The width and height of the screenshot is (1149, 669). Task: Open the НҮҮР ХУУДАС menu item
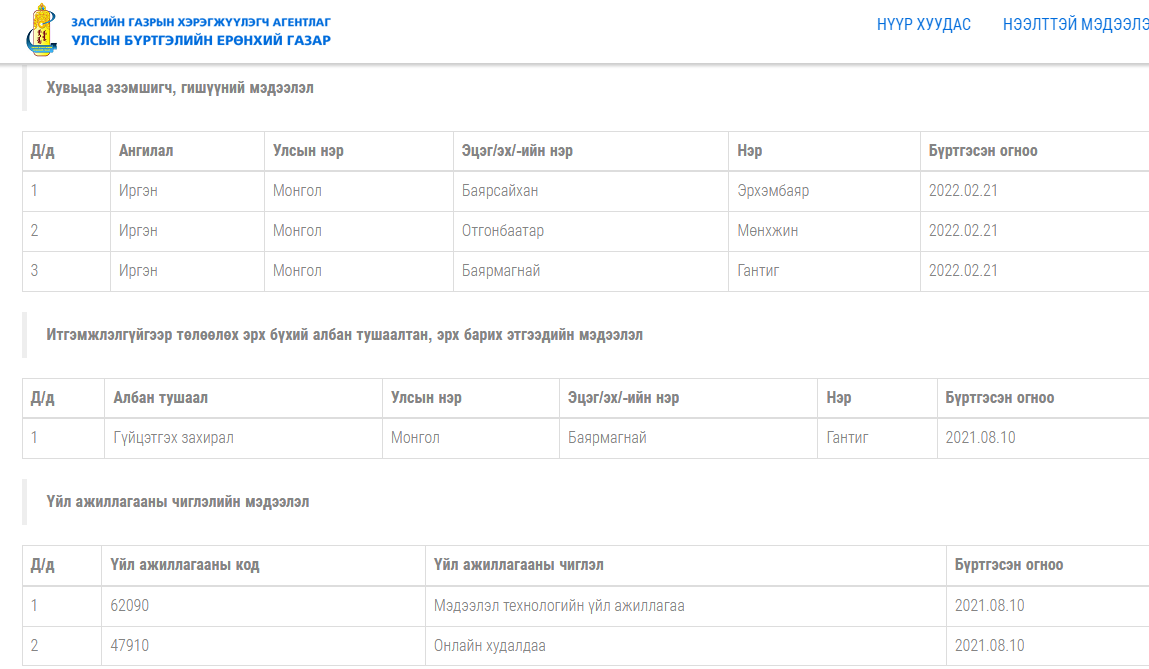tap(923, 25)
